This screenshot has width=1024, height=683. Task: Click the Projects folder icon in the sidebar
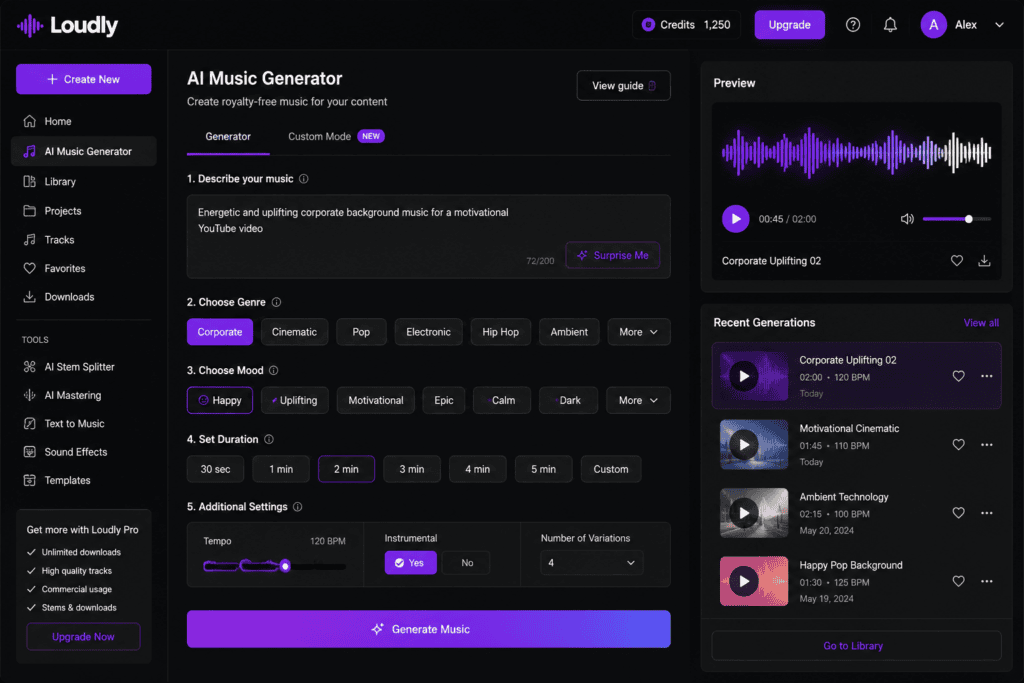(x=29, y=211)
